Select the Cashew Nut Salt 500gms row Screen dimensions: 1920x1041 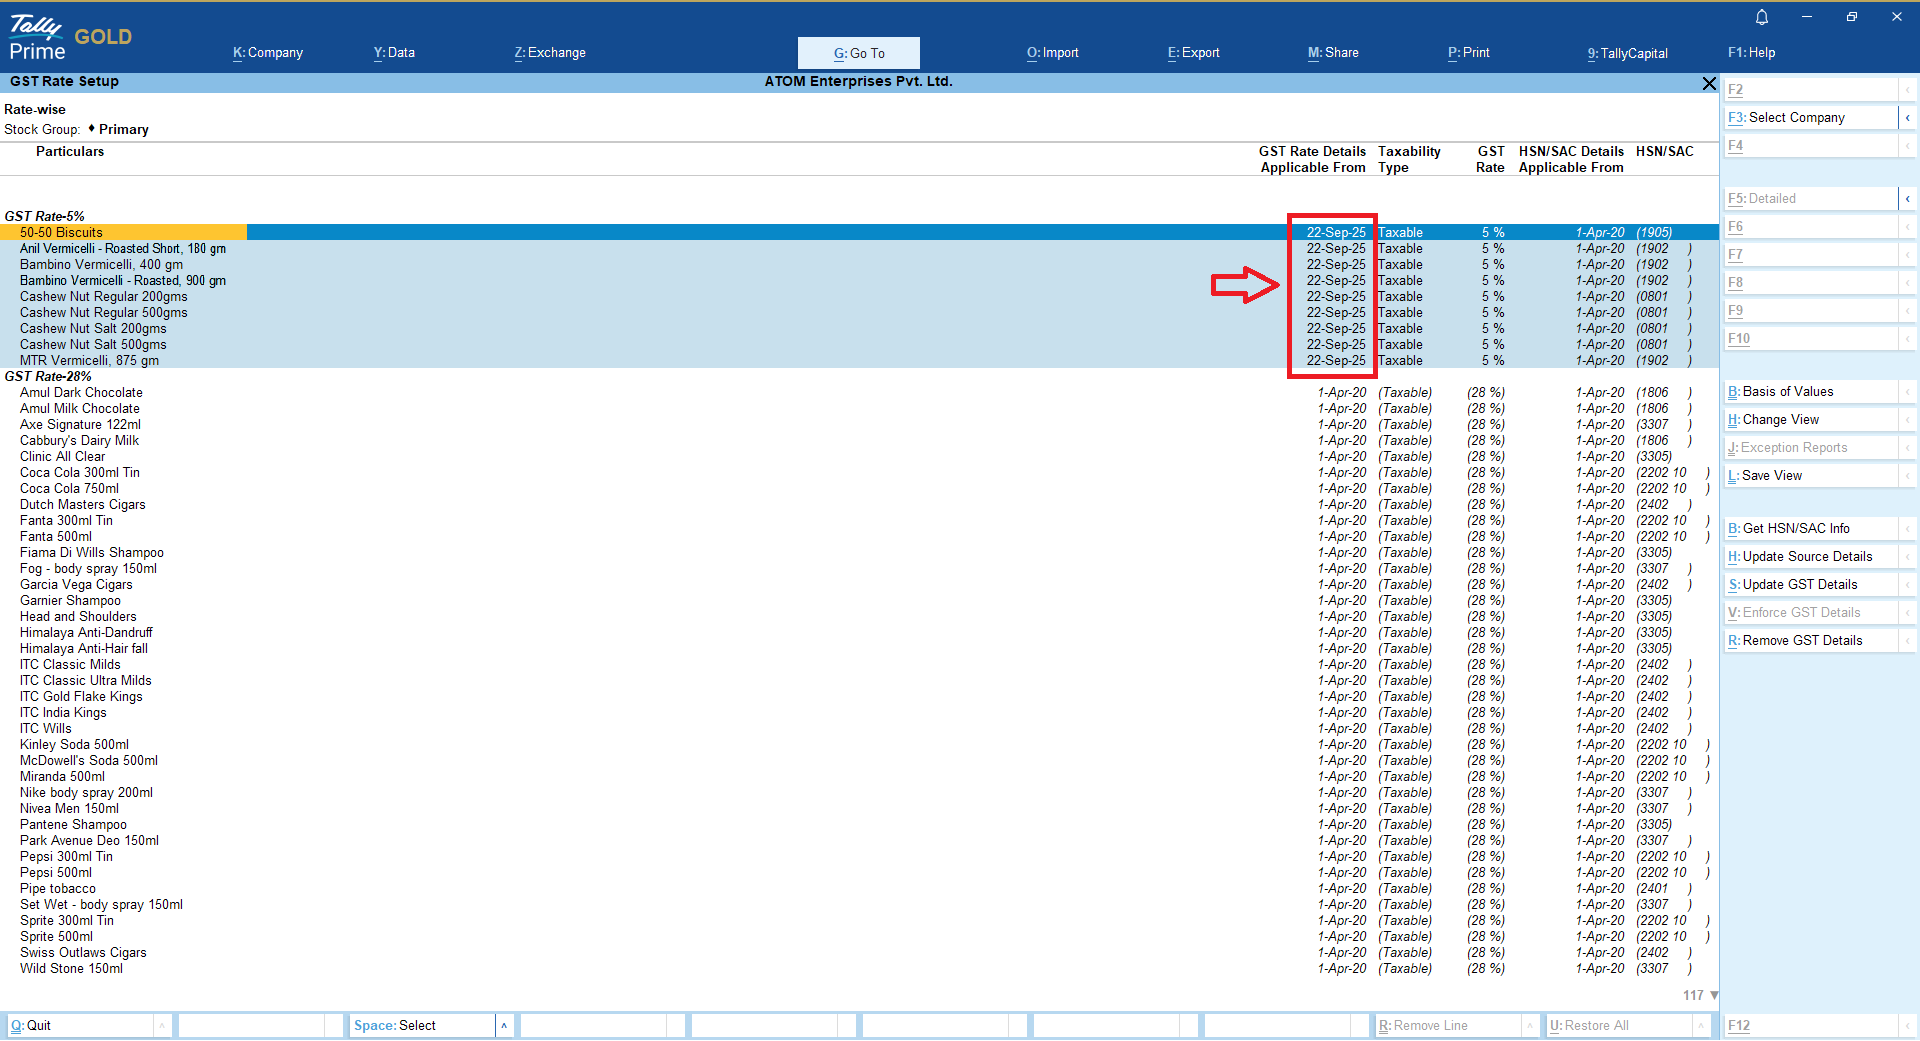[x=93, y=345]
